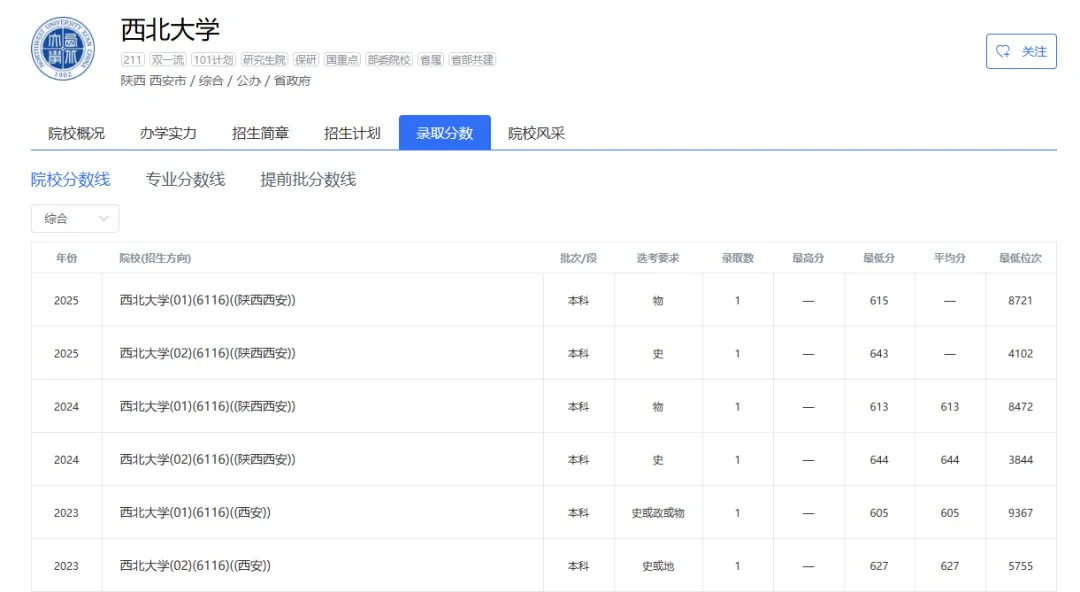Click the 省属 tag
Image resolution: width=1080 pixels, height=592 pixels.
[430, 60]
